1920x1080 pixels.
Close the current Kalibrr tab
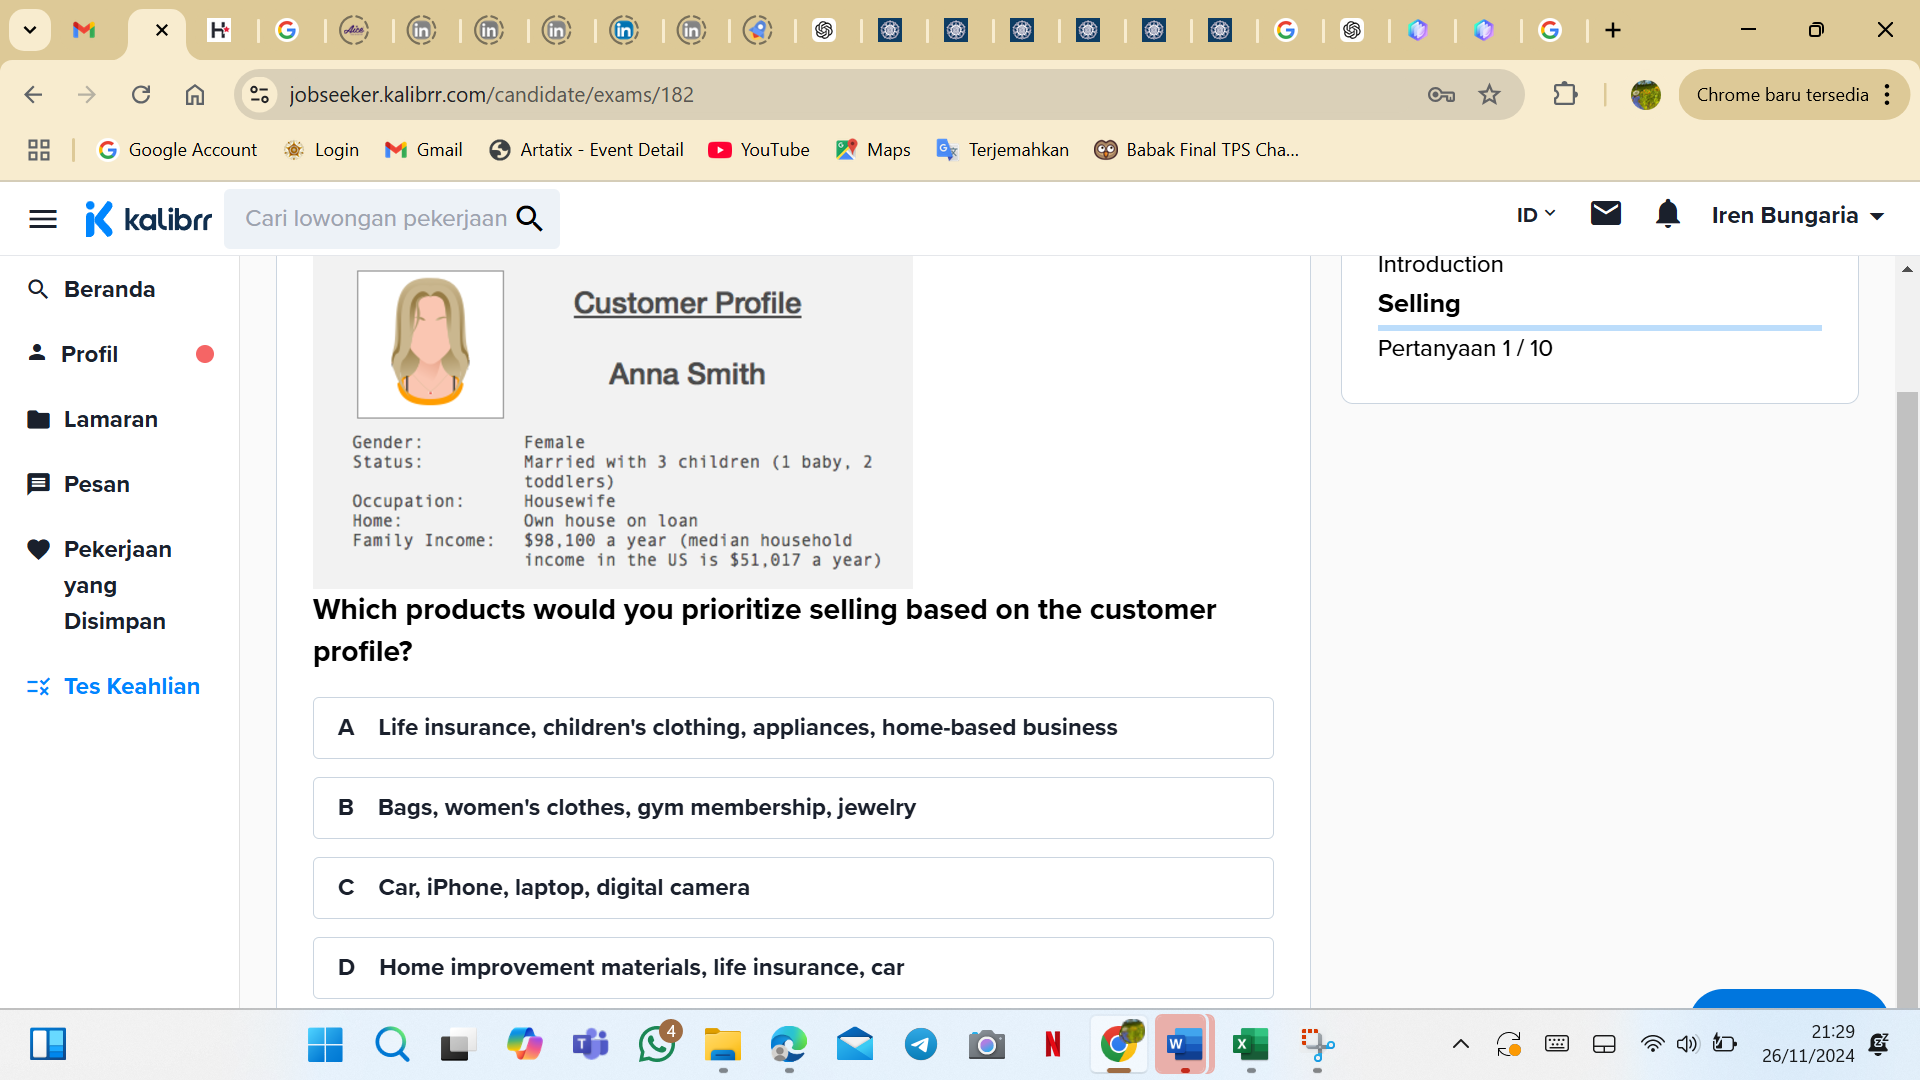162,30
